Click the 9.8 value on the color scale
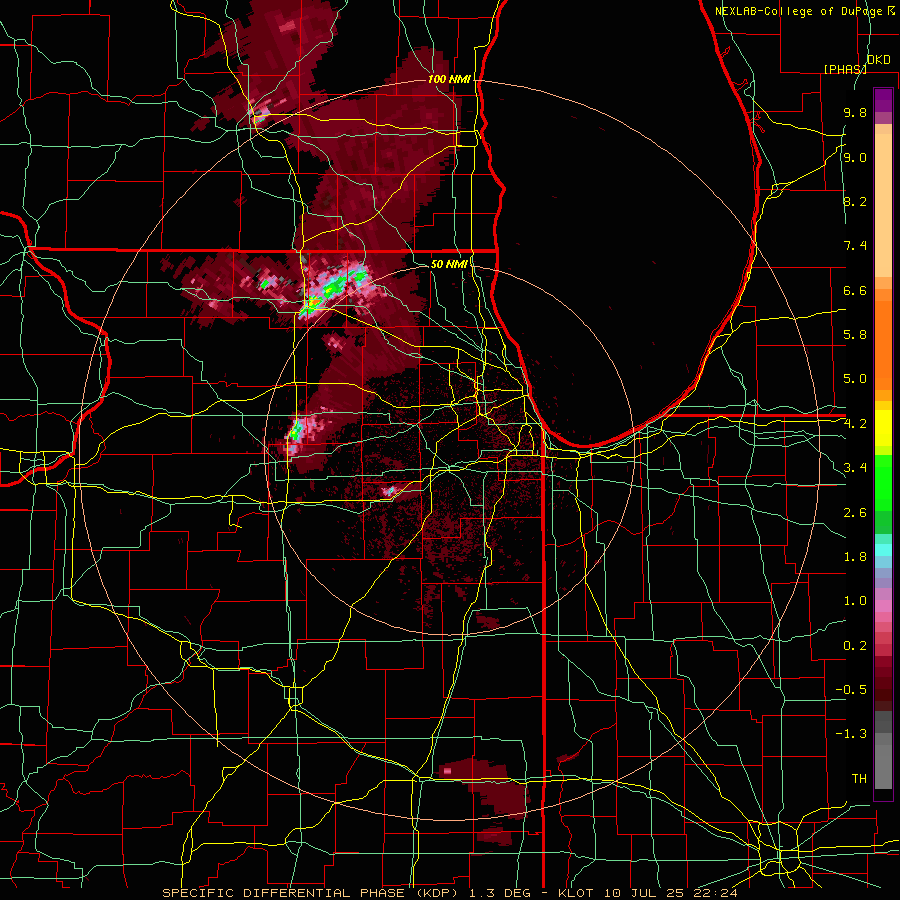 (x=855, y=112)
